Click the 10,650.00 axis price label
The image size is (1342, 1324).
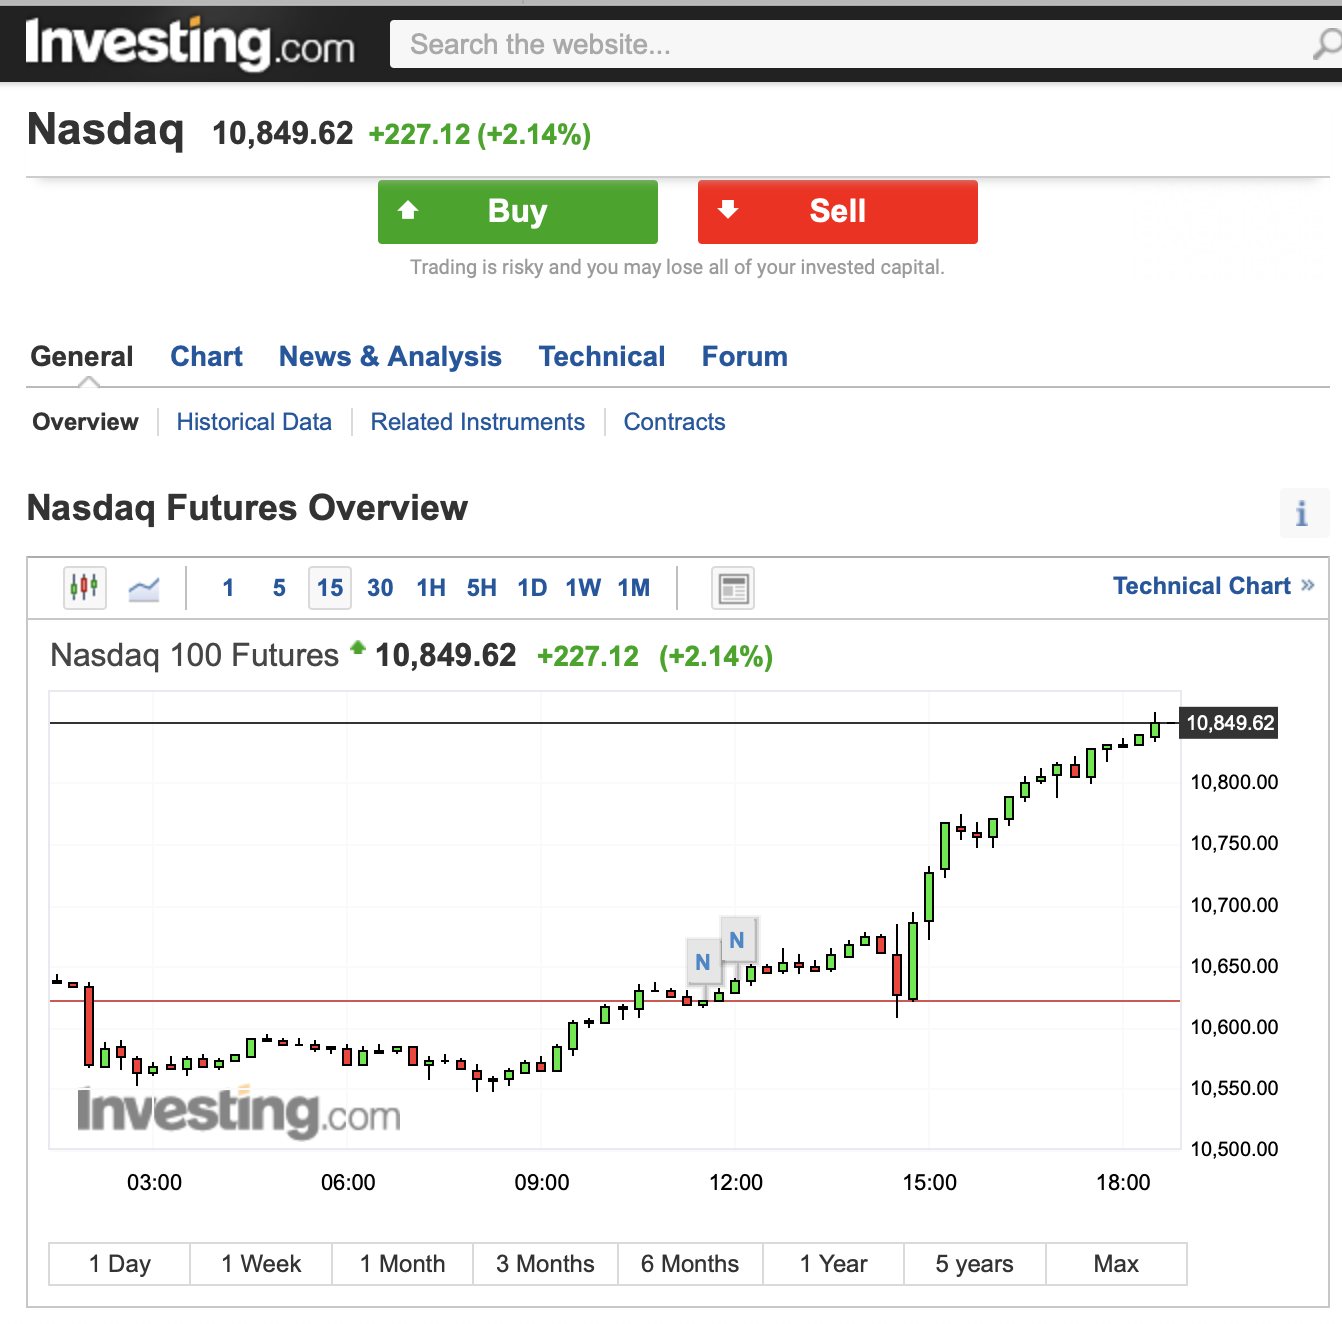point(1234,966)
